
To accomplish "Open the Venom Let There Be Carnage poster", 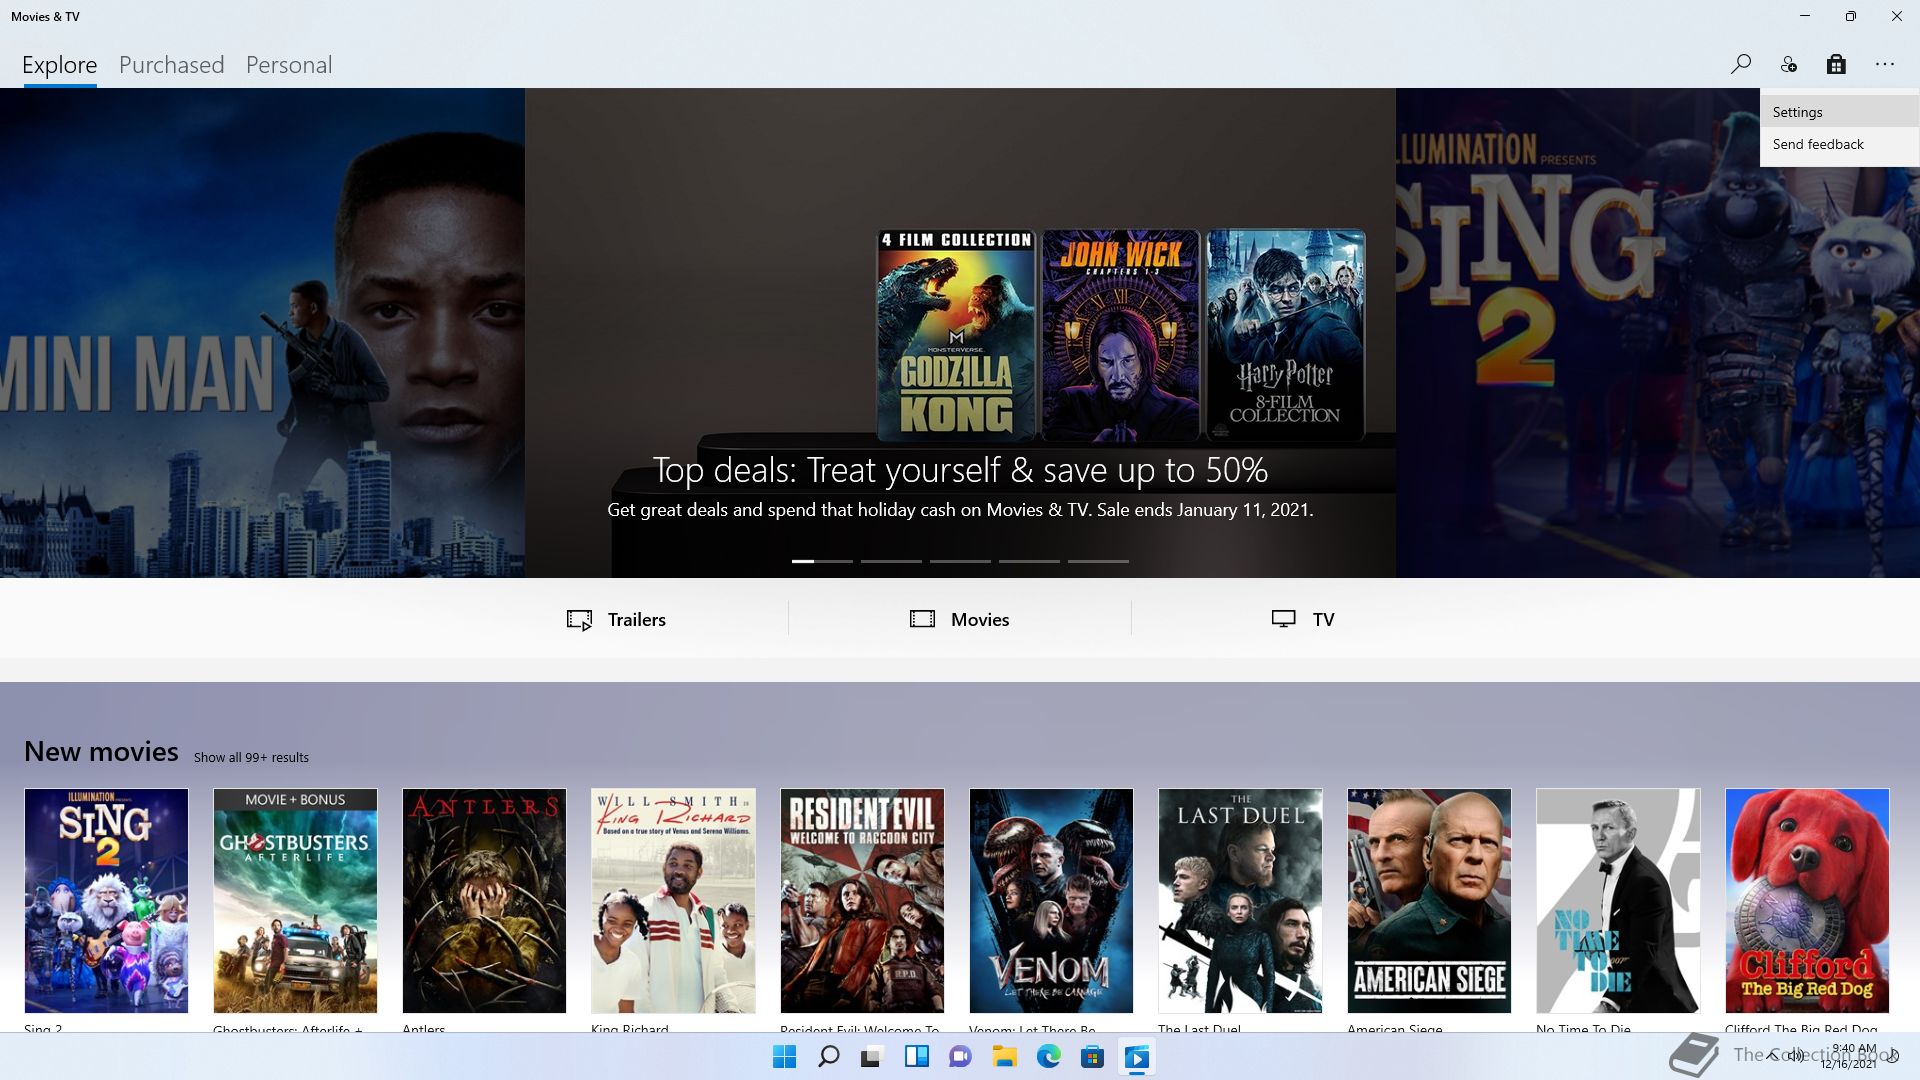I will pos(1051,900).
